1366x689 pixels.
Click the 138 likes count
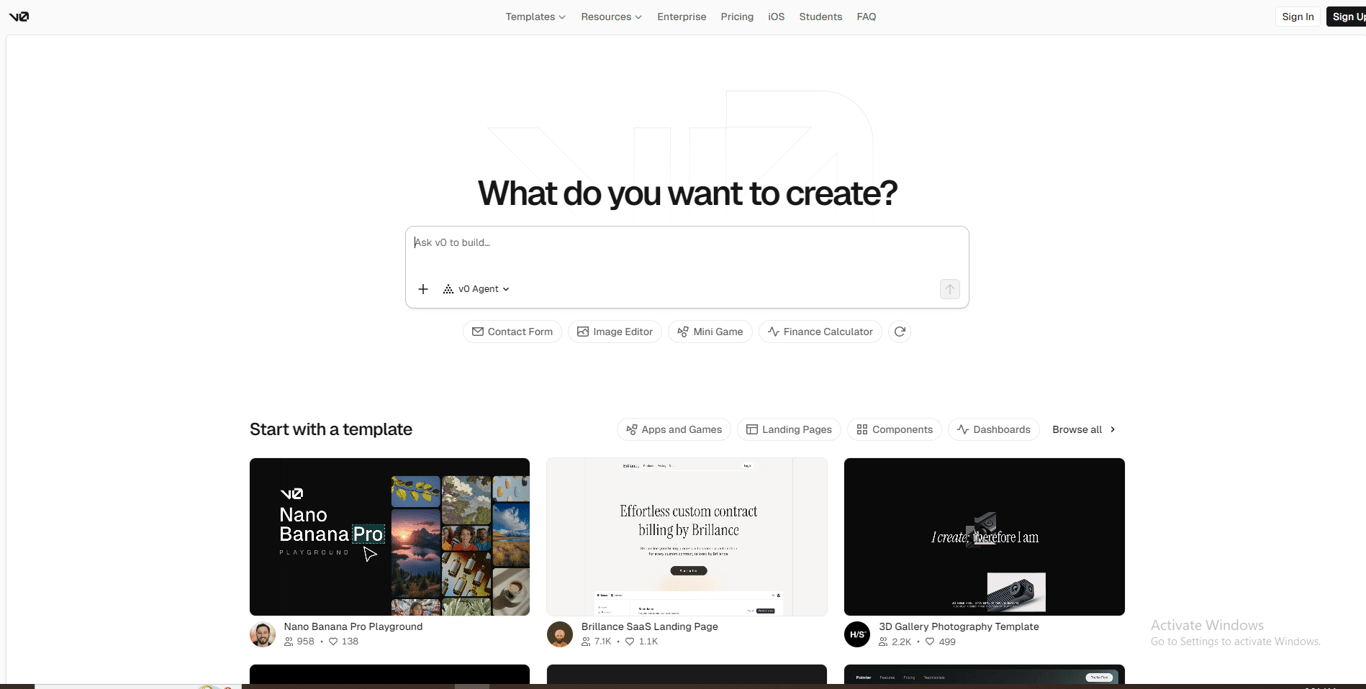350,642
